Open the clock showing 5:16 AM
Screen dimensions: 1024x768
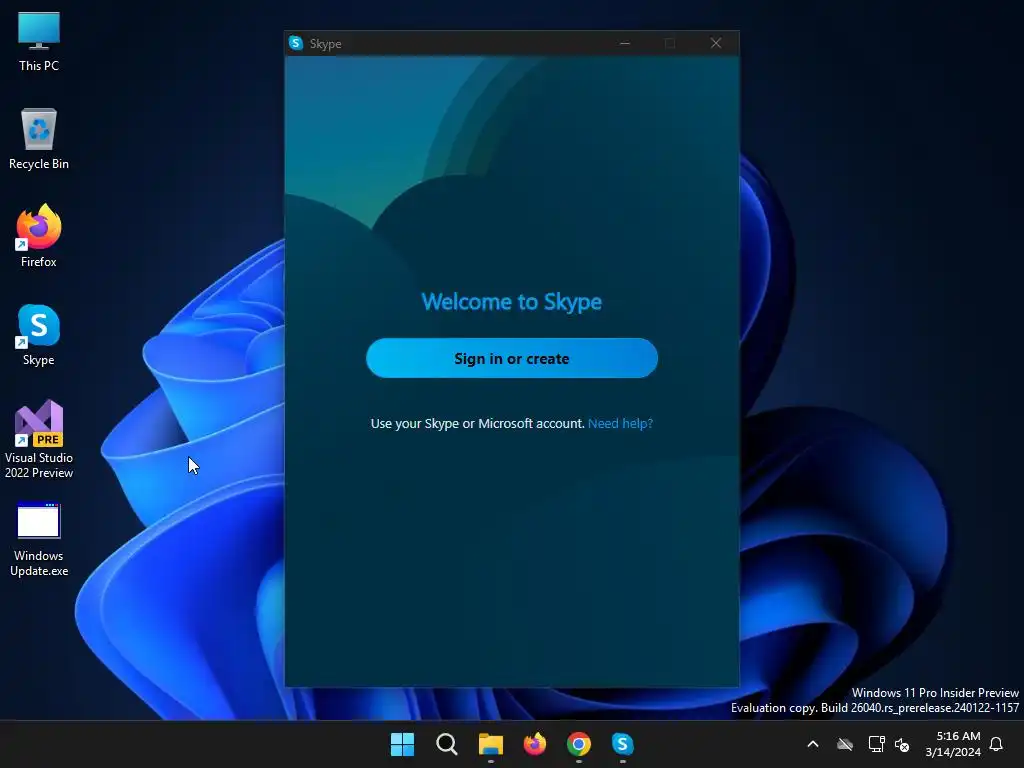pyautogui.click(x=953, y=744)
